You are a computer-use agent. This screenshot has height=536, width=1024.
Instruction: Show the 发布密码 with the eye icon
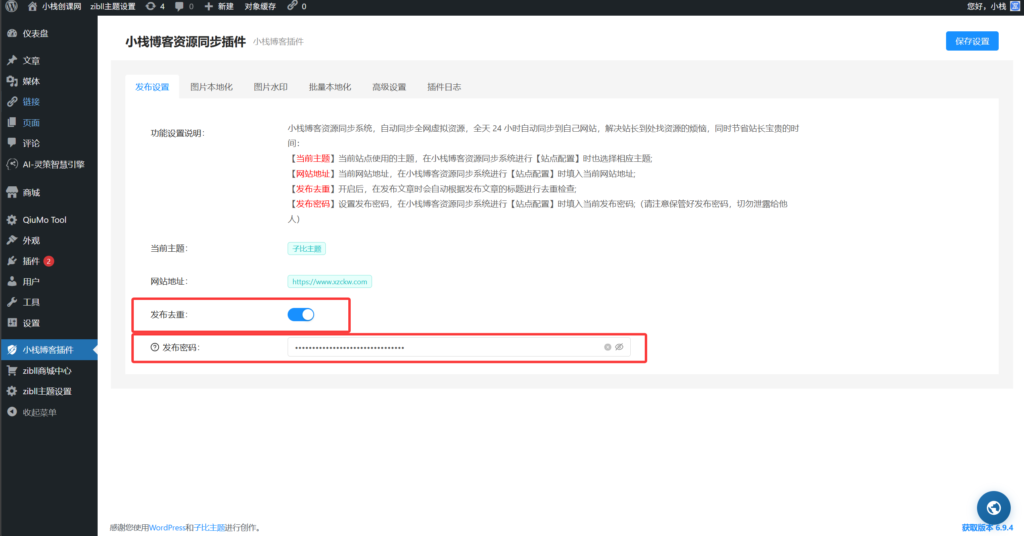click(619, 347)
